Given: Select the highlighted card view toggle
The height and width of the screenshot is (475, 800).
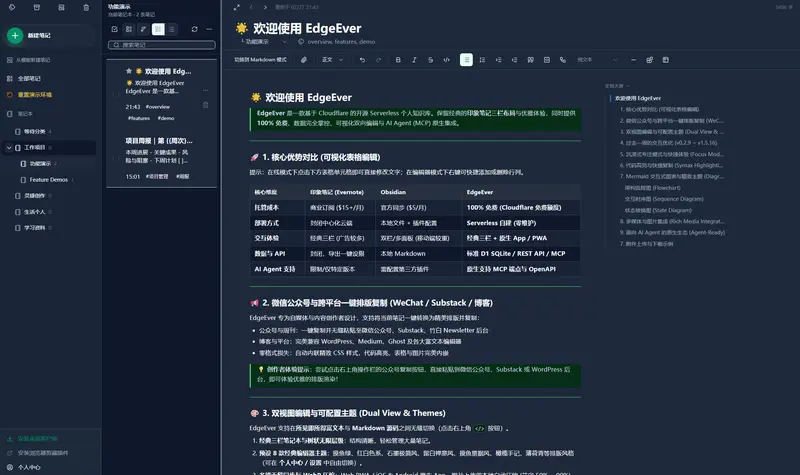Looking at the screenshot, I should click(158, 29).
